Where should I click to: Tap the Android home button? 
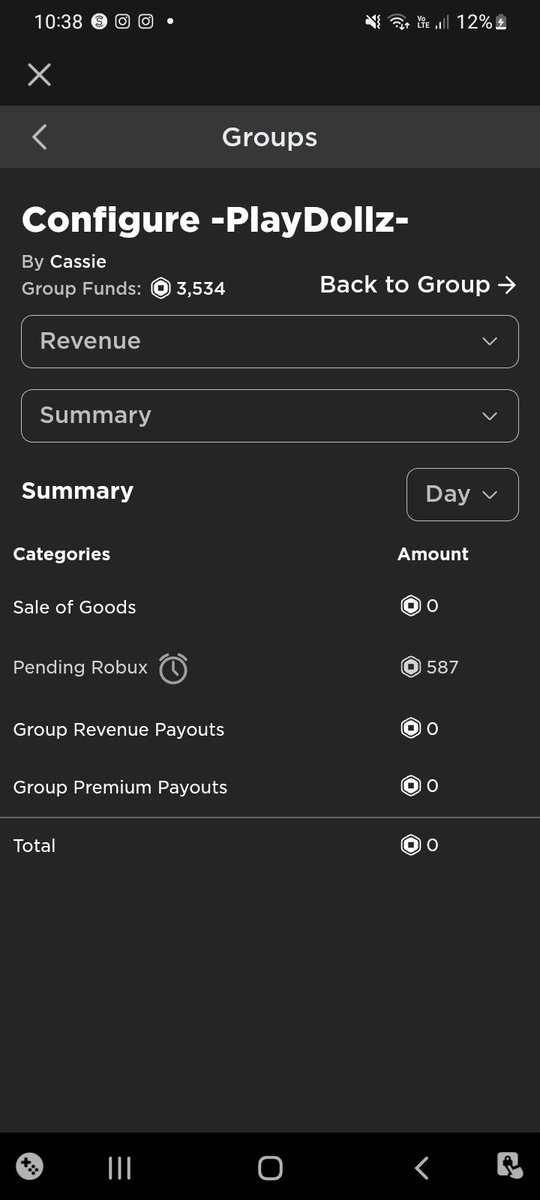click(x=270, y=1167)
